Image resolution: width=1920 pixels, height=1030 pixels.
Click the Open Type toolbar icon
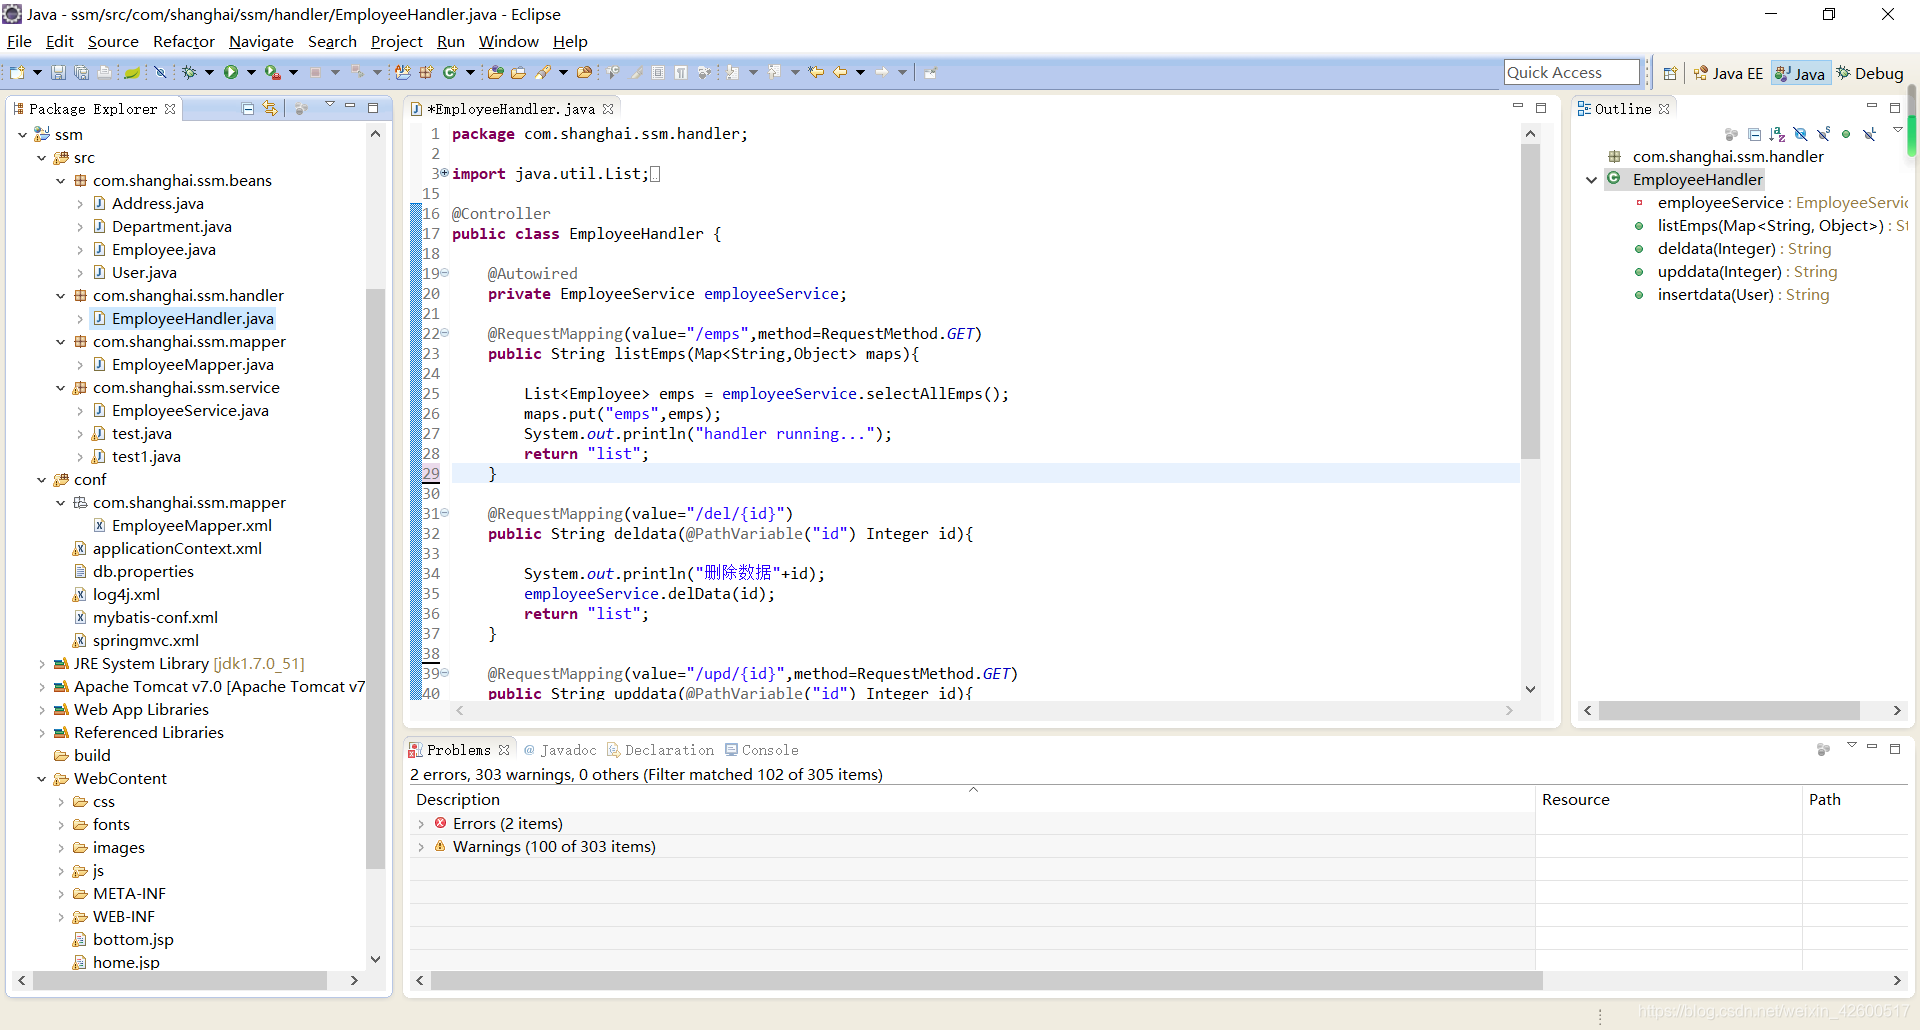pos(495,72)
